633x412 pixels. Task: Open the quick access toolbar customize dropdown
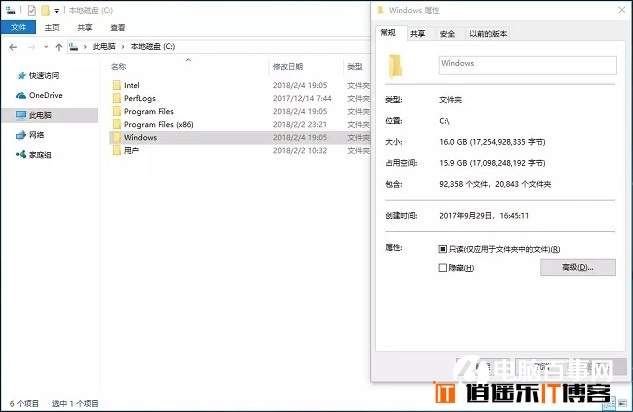pos(57,11)
